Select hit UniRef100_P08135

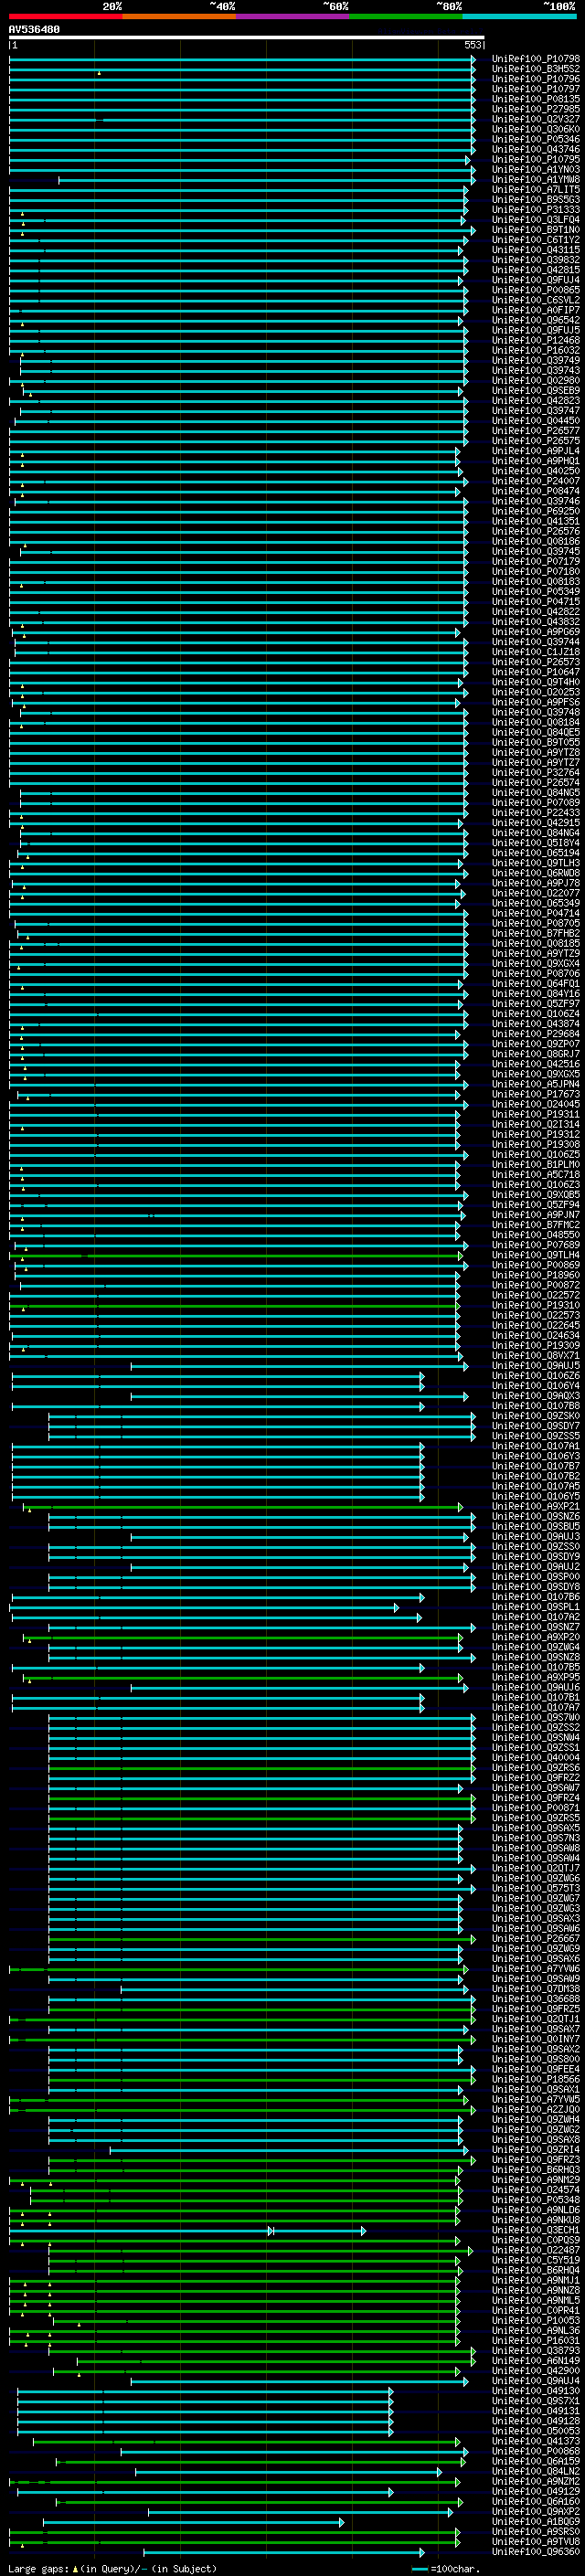536,99
